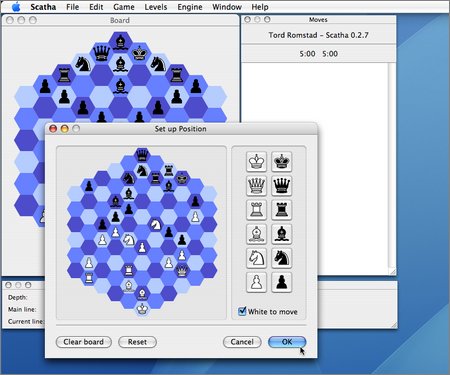The height and width of the screenshot is (375, 450).
Task: Close the Set up Position dialog
Action: [x=53, y=129]
